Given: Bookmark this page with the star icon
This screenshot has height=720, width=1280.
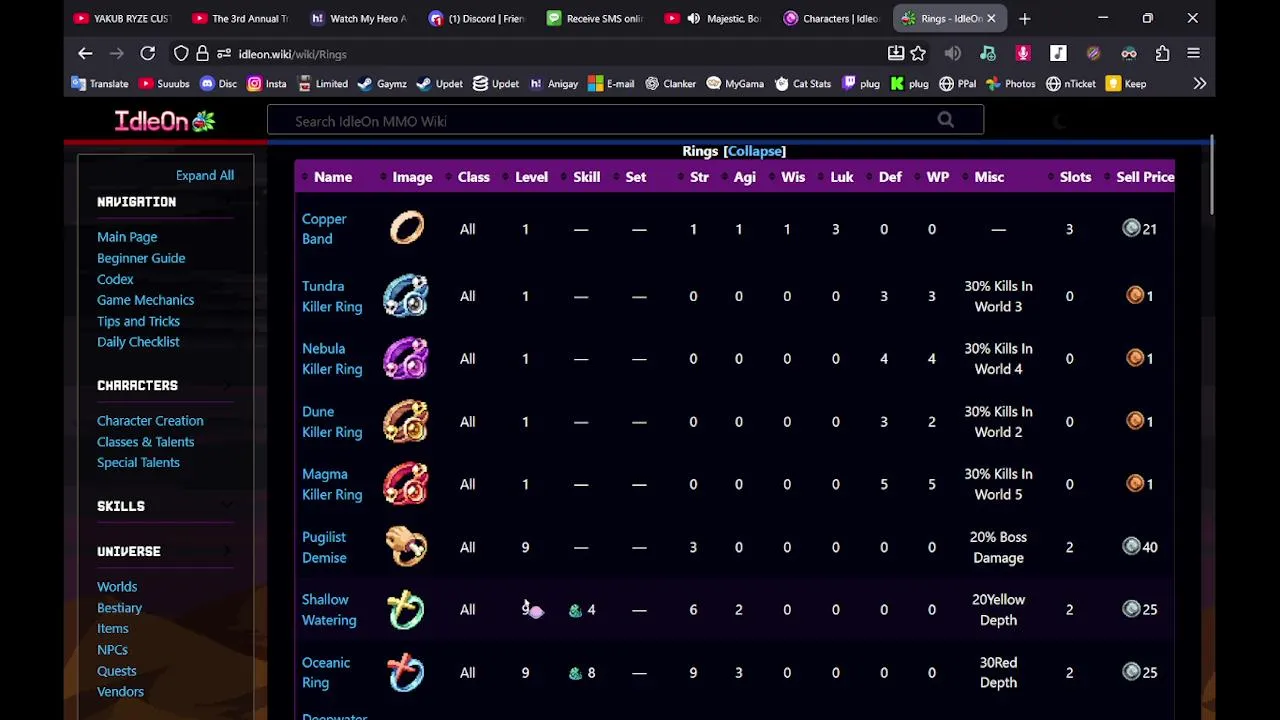Looking at the screenshot, I should [x=918, y=54].
